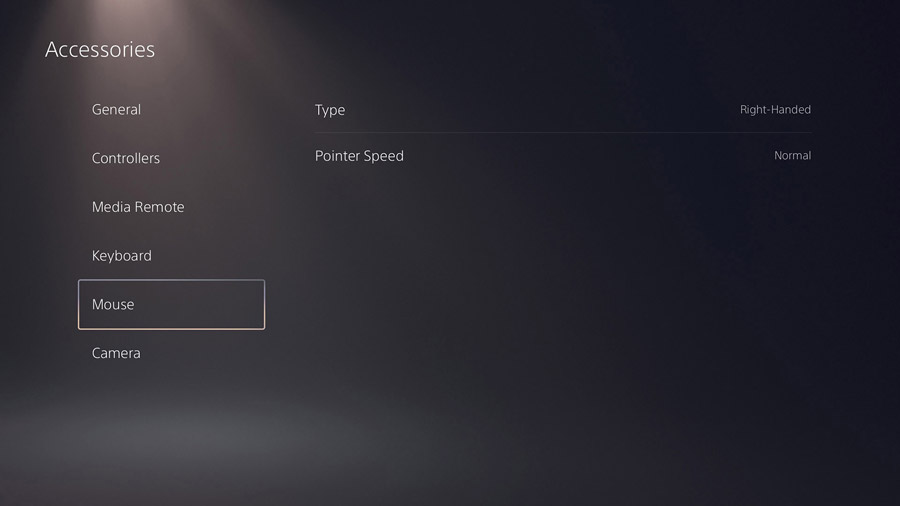The height and width of the screenshot is (506, 900).
Task: Select the highlighted Mouse category
Action: tap(171, 305)
